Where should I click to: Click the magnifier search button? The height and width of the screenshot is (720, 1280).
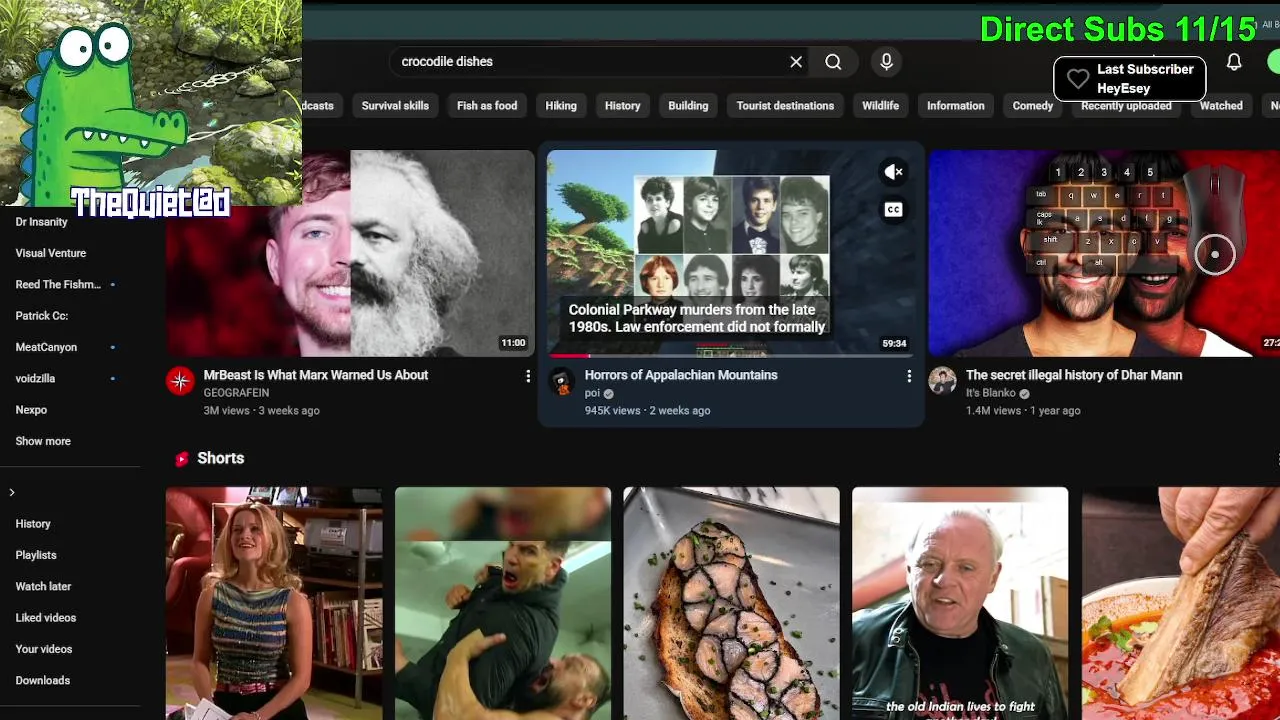[833, 62]
